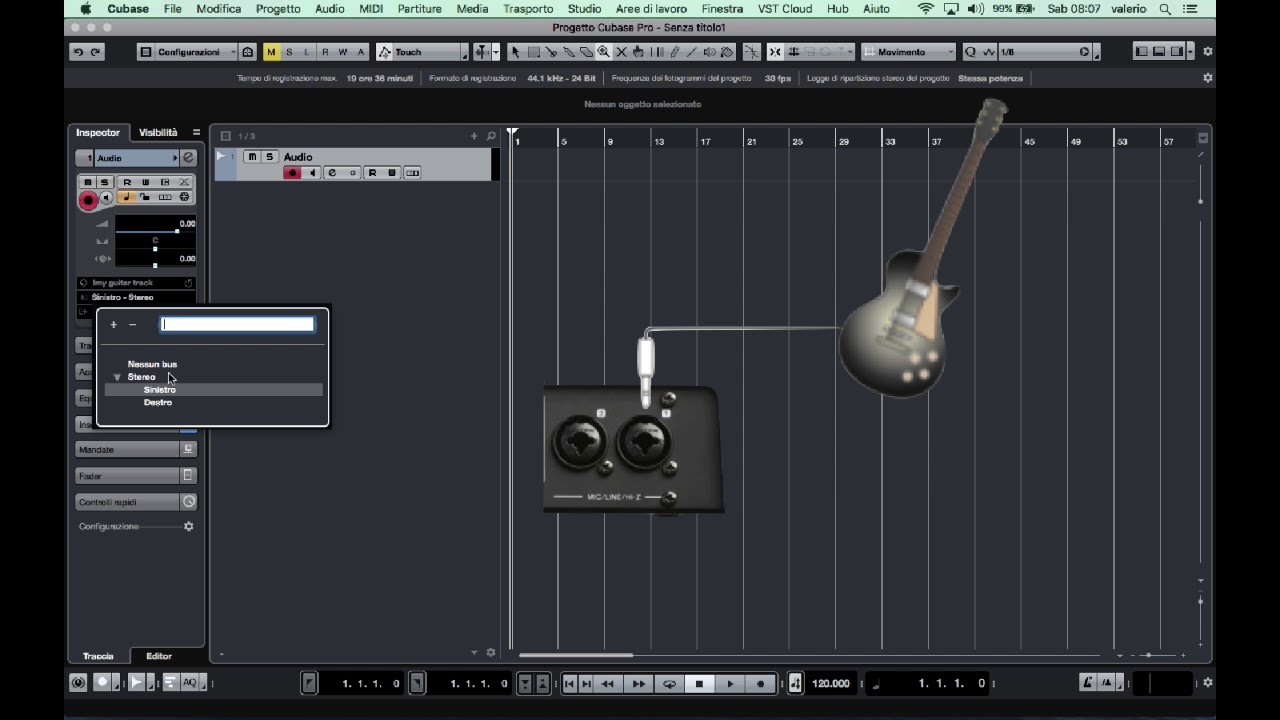Click the Iterative Quantize Q button

point(970,52)
